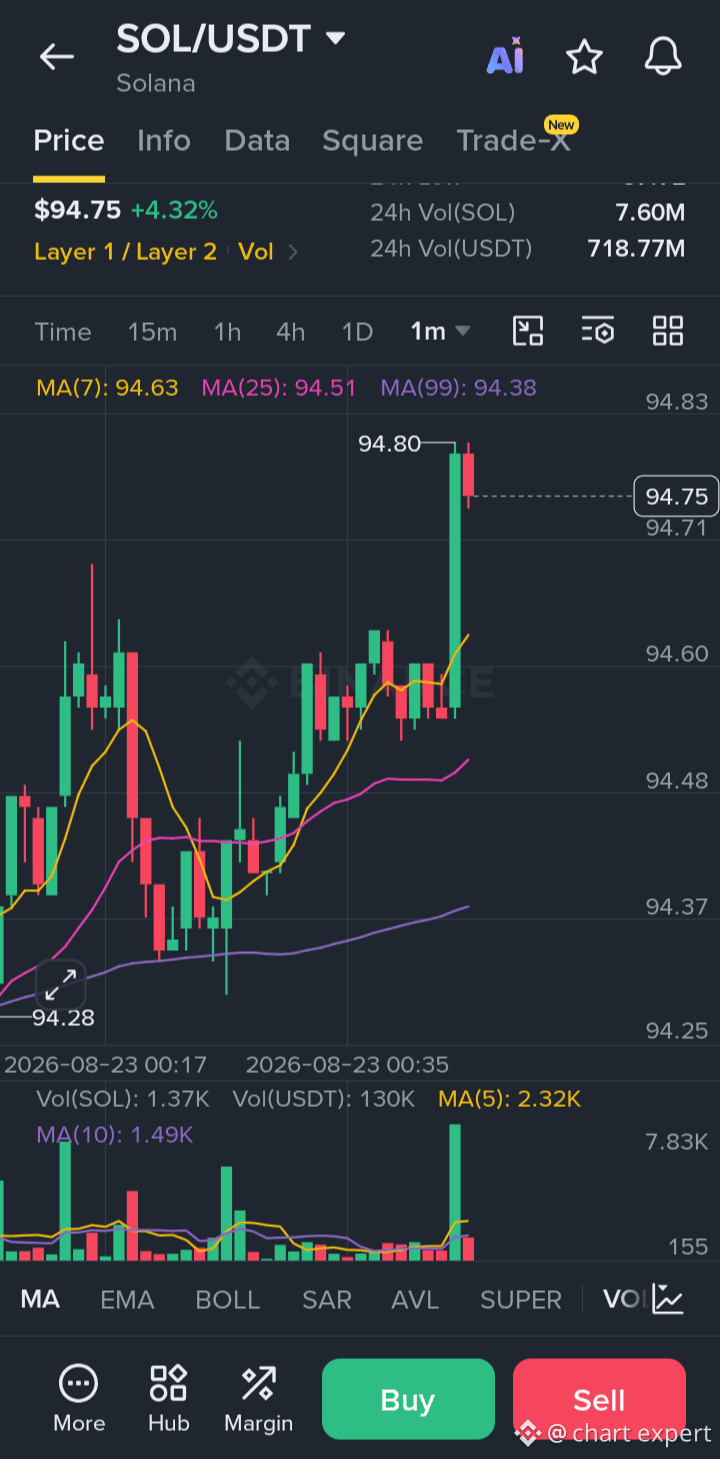Select the 15m interval

click(x=152, y=331)
